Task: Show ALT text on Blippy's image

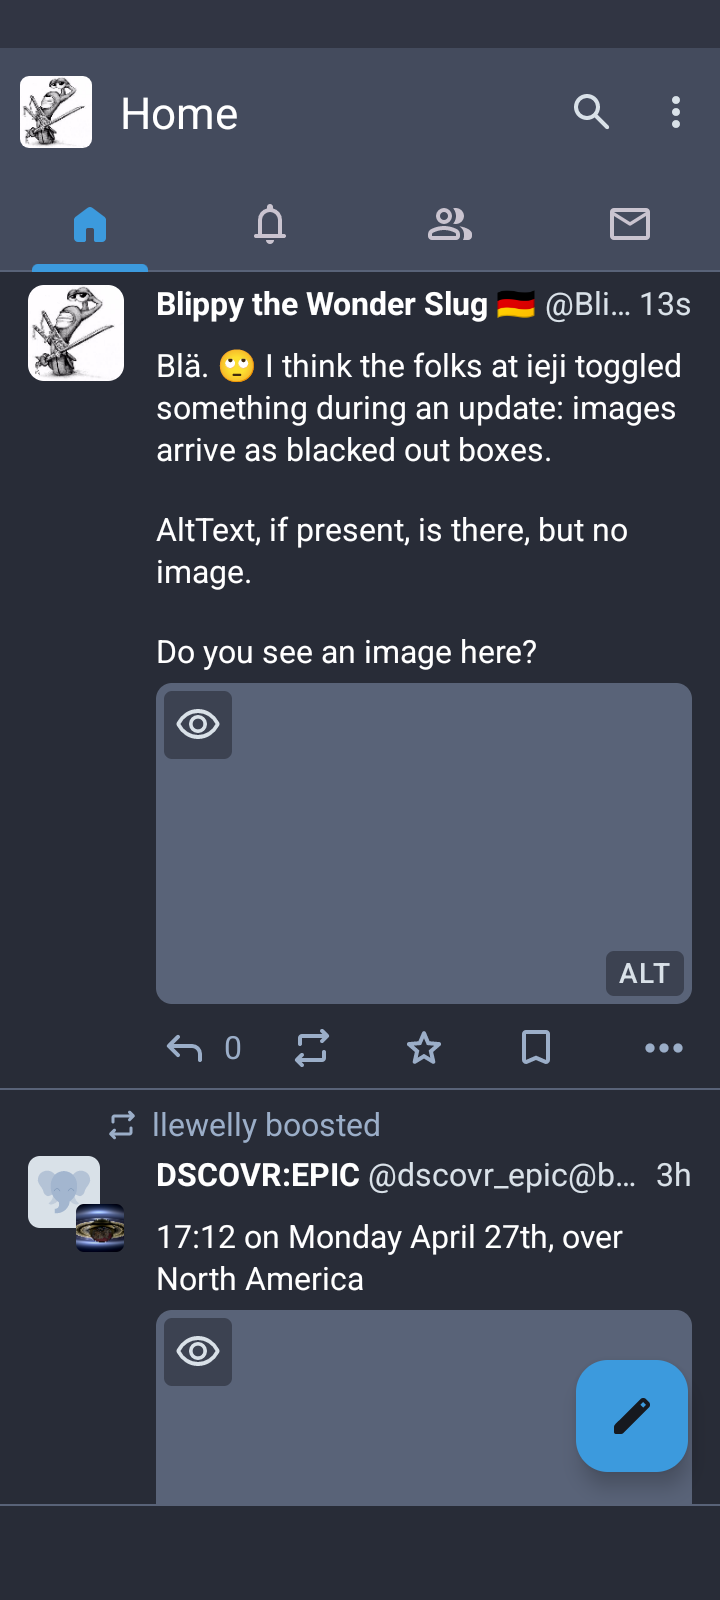Action: tap(644, 973)
